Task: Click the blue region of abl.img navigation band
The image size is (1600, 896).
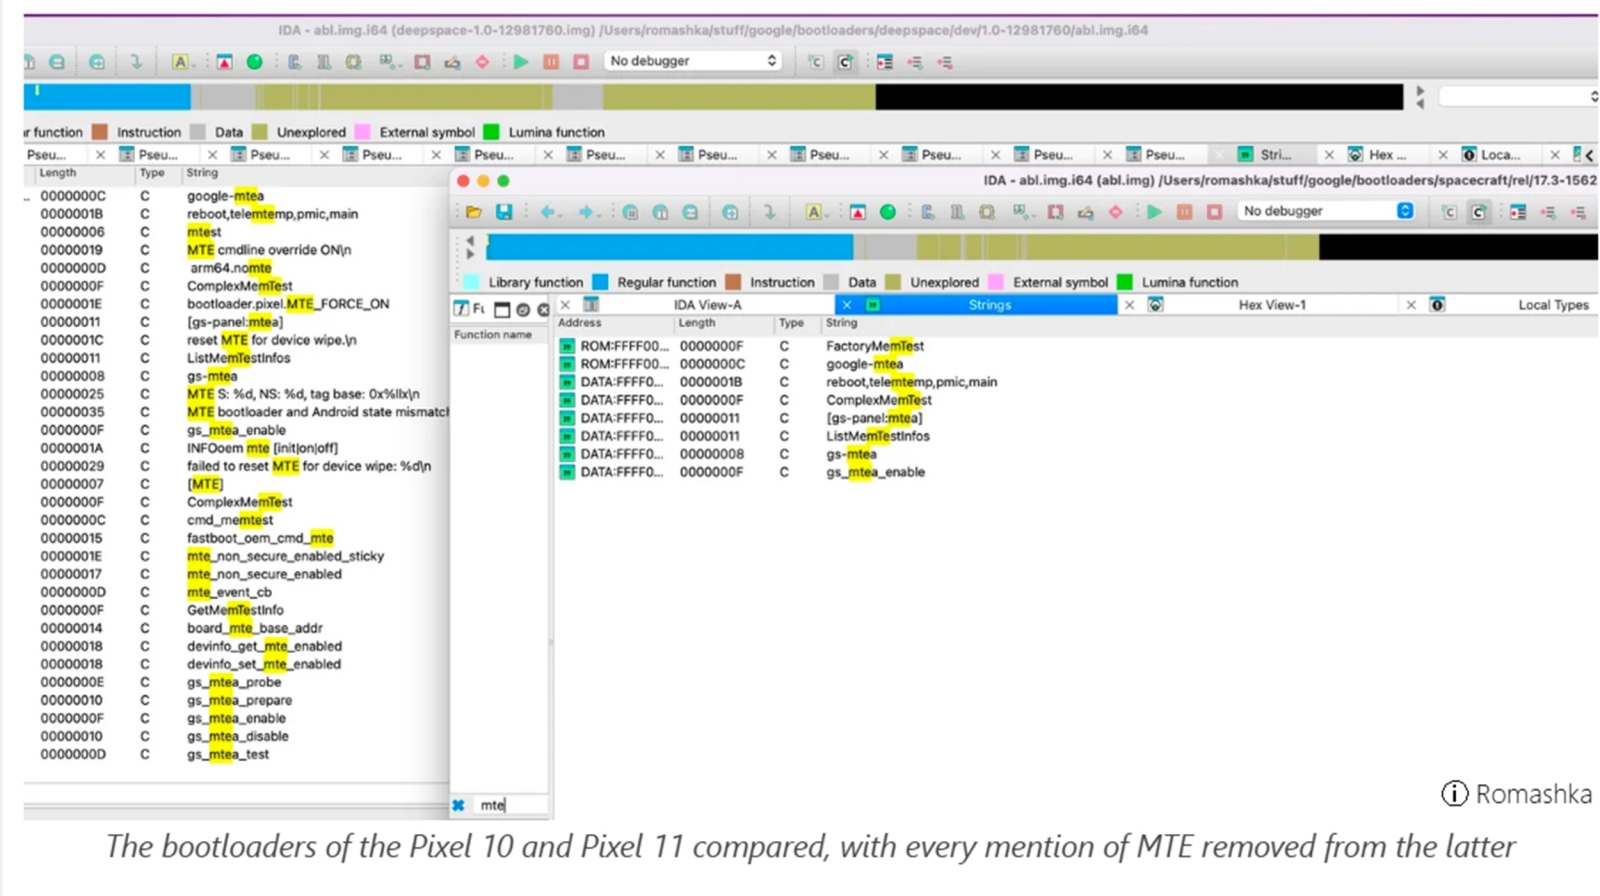Action: pos(670,247)
